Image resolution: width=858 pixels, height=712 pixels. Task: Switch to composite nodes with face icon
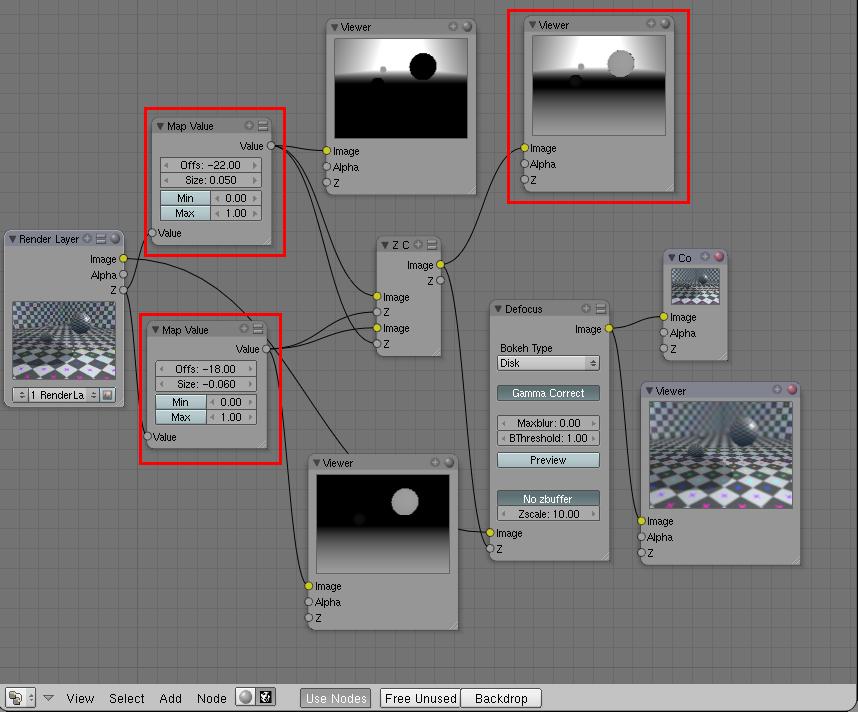(265, 697)
